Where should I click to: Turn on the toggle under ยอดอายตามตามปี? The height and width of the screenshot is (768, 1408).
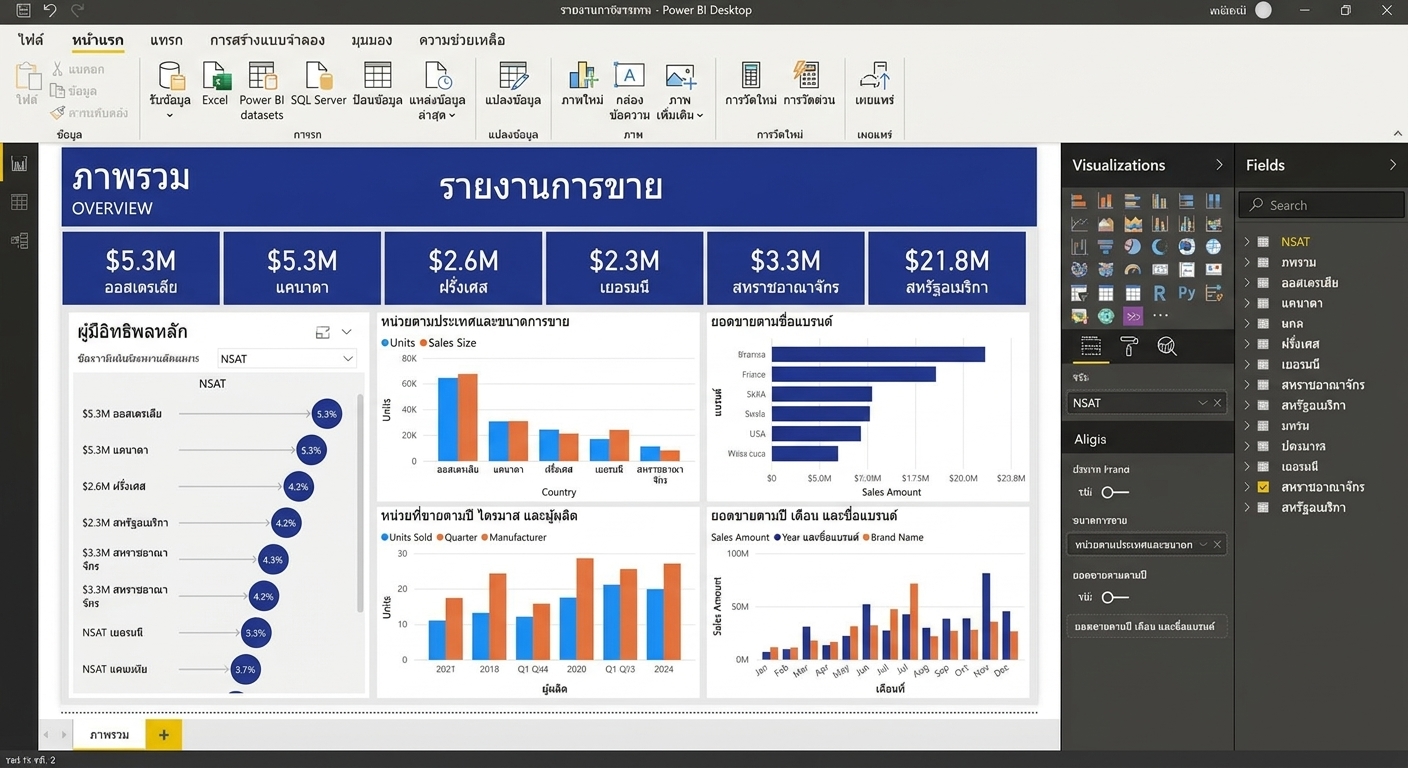1115,597
